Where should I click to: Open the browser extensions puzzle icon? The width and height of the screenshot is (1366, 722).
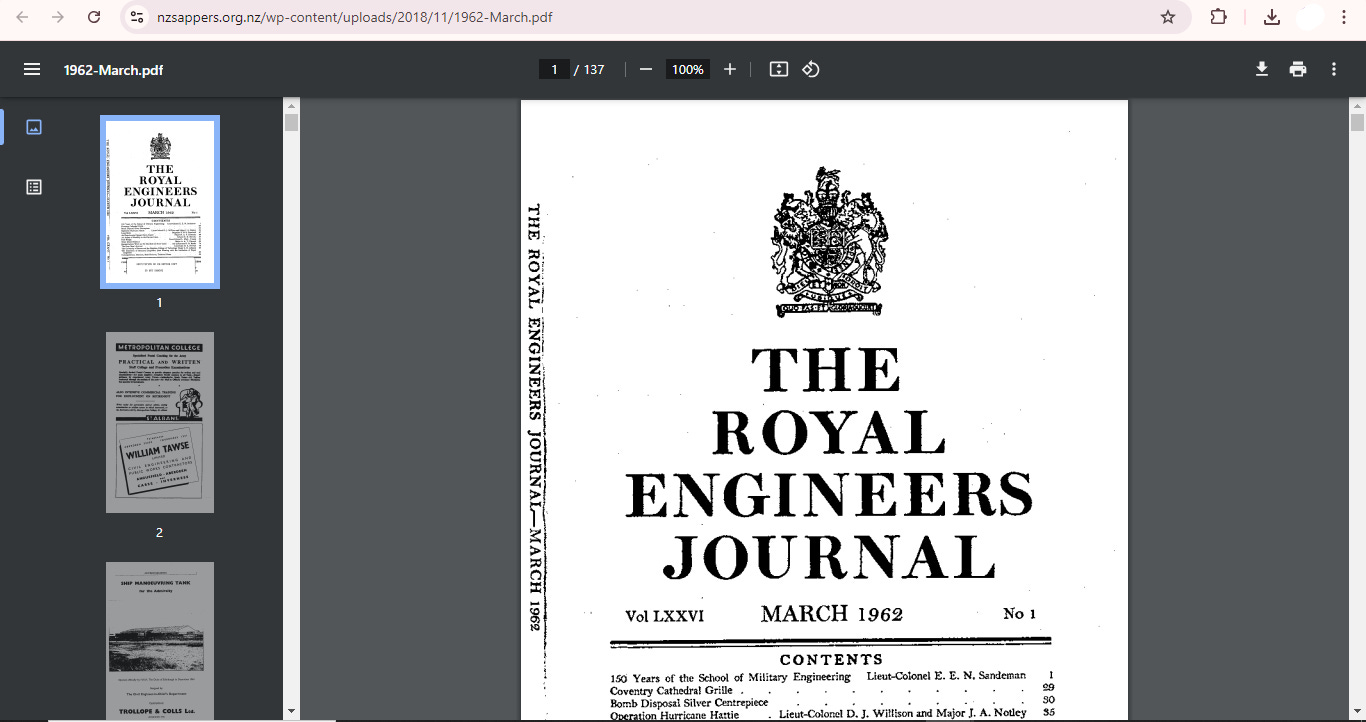[1218, 17]
